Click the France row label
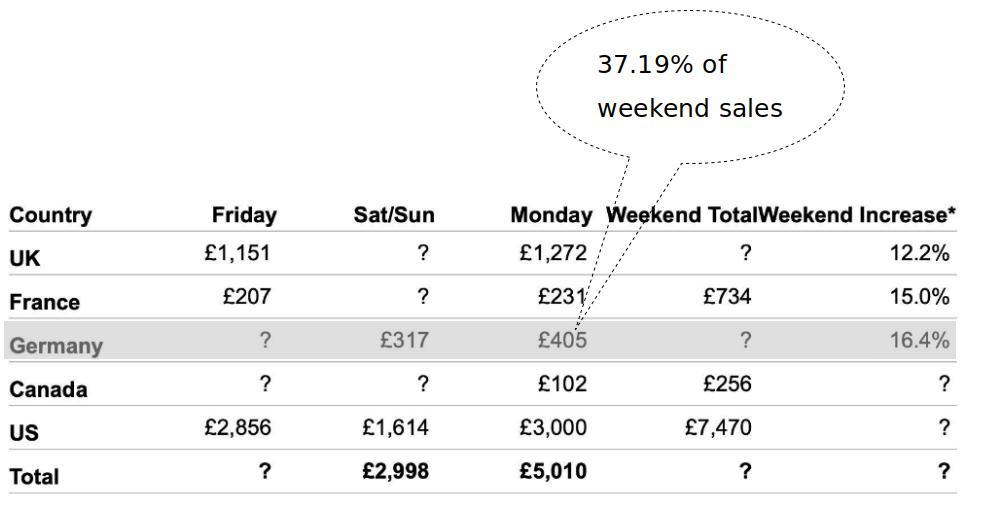The image size is (999, 507). (44, 302)
